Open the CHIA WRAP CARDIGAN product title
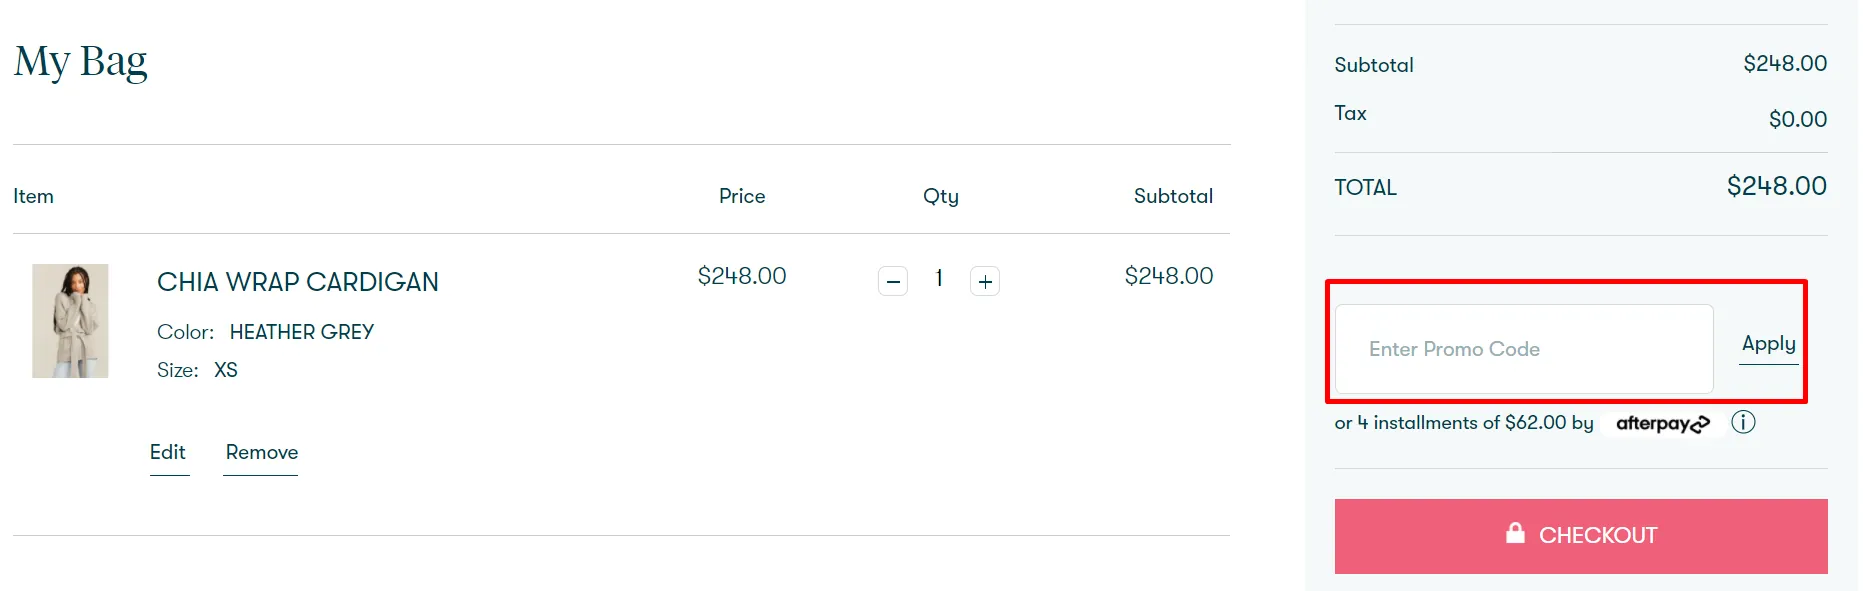 coord(298,282)
